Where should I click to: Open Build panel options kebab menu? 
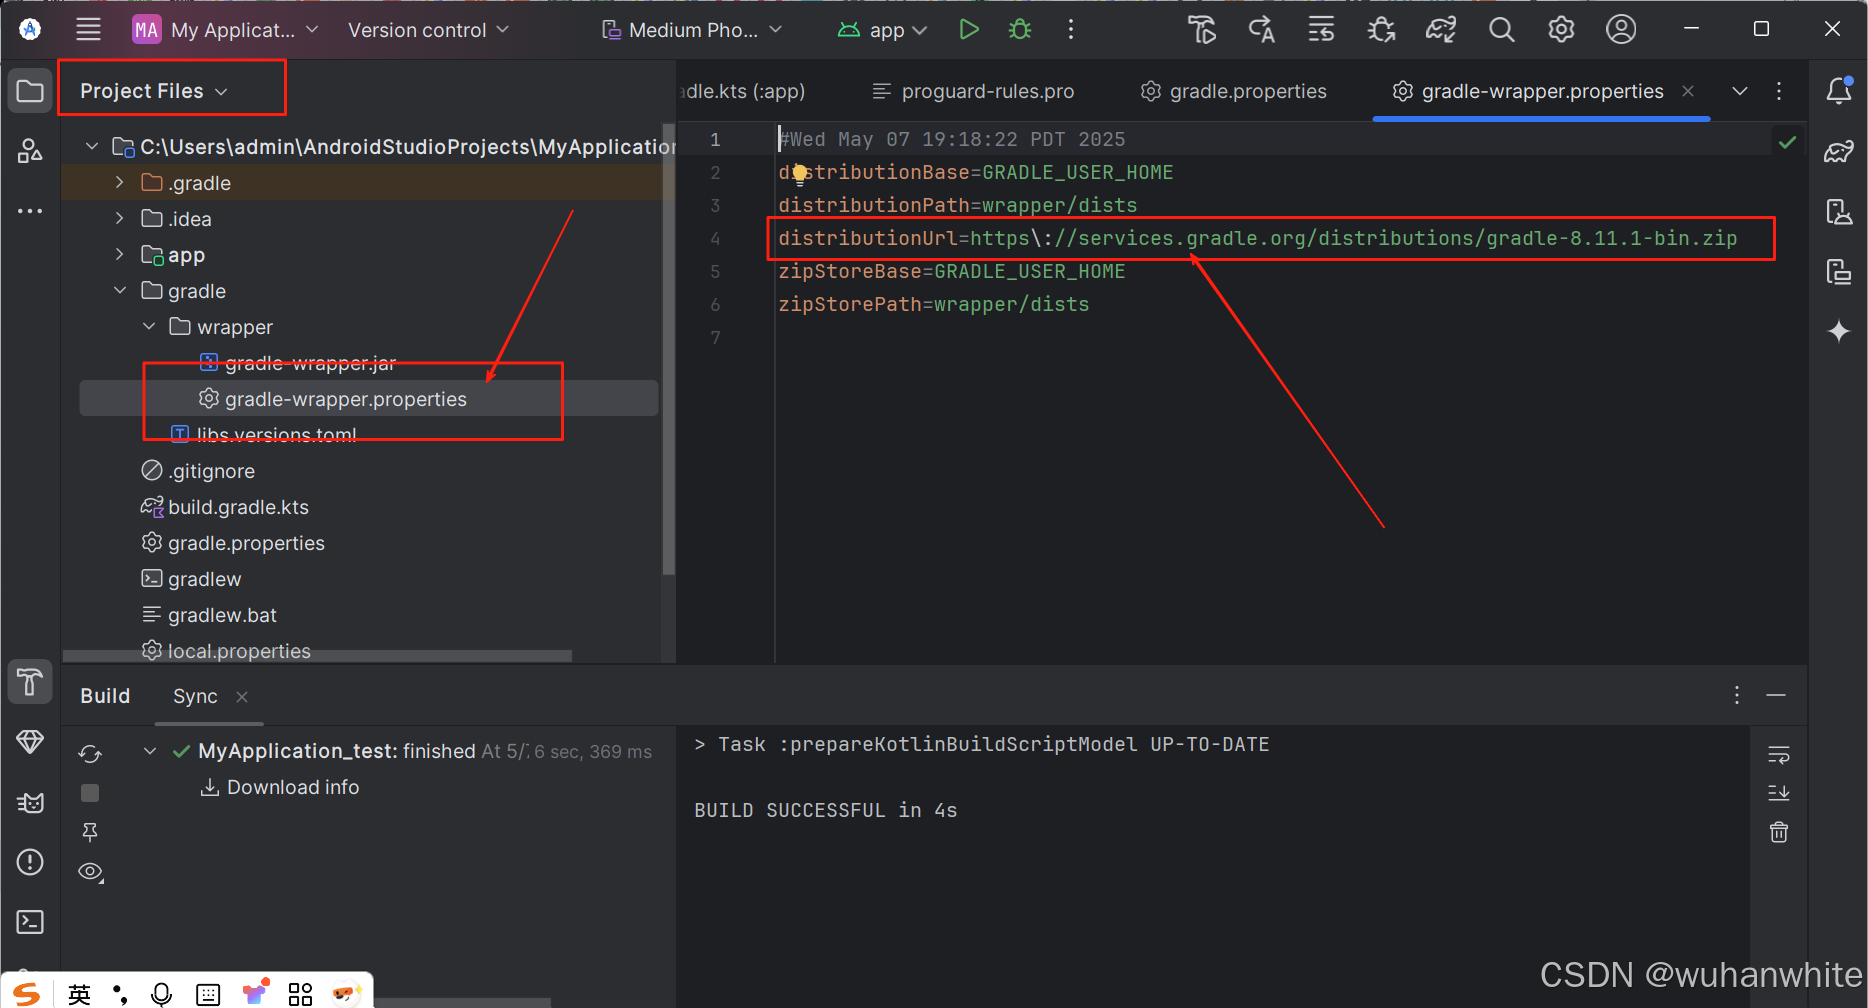click(x=1737, y=695)
